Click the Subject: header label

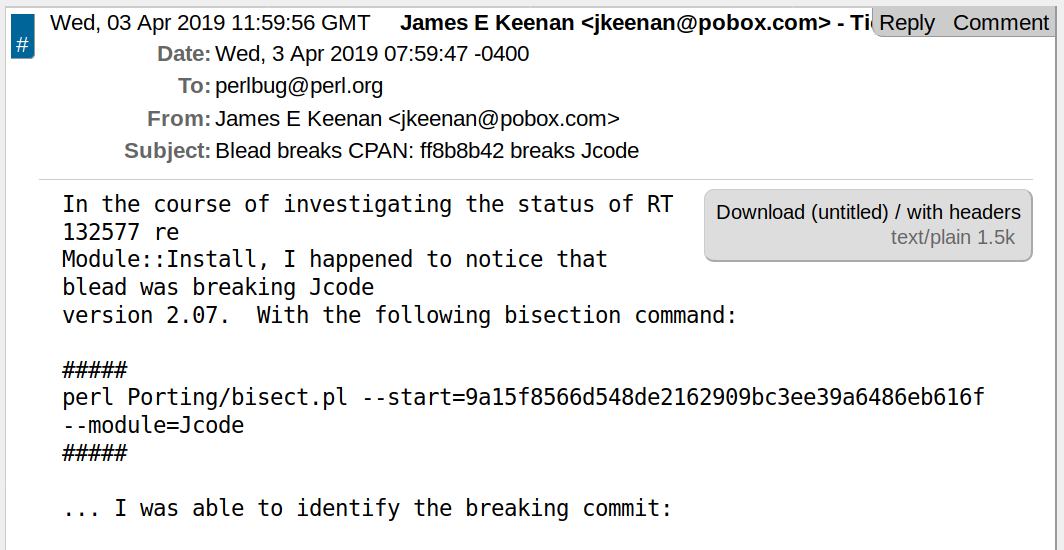(x=167, y=151)
